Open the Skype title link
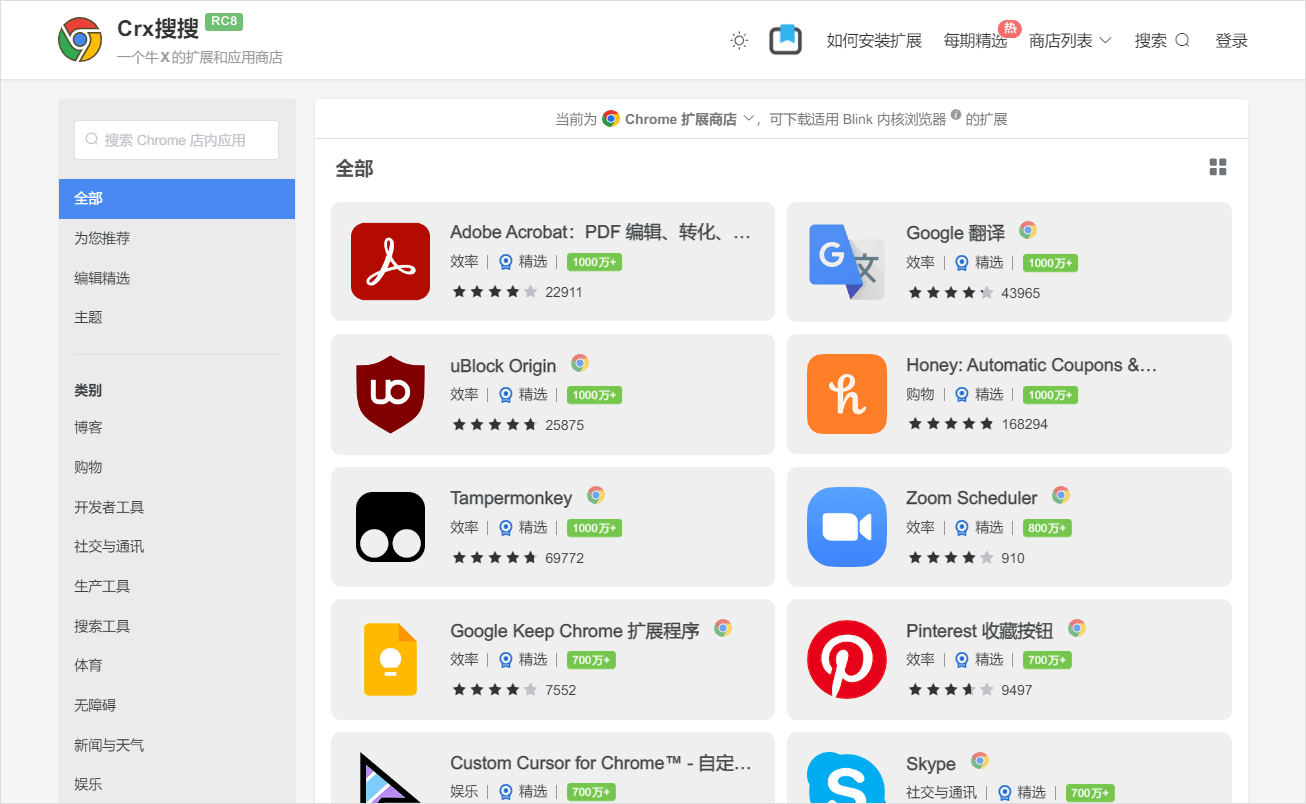This screenshot has height=804, width=1306. [x=930, y=764]
